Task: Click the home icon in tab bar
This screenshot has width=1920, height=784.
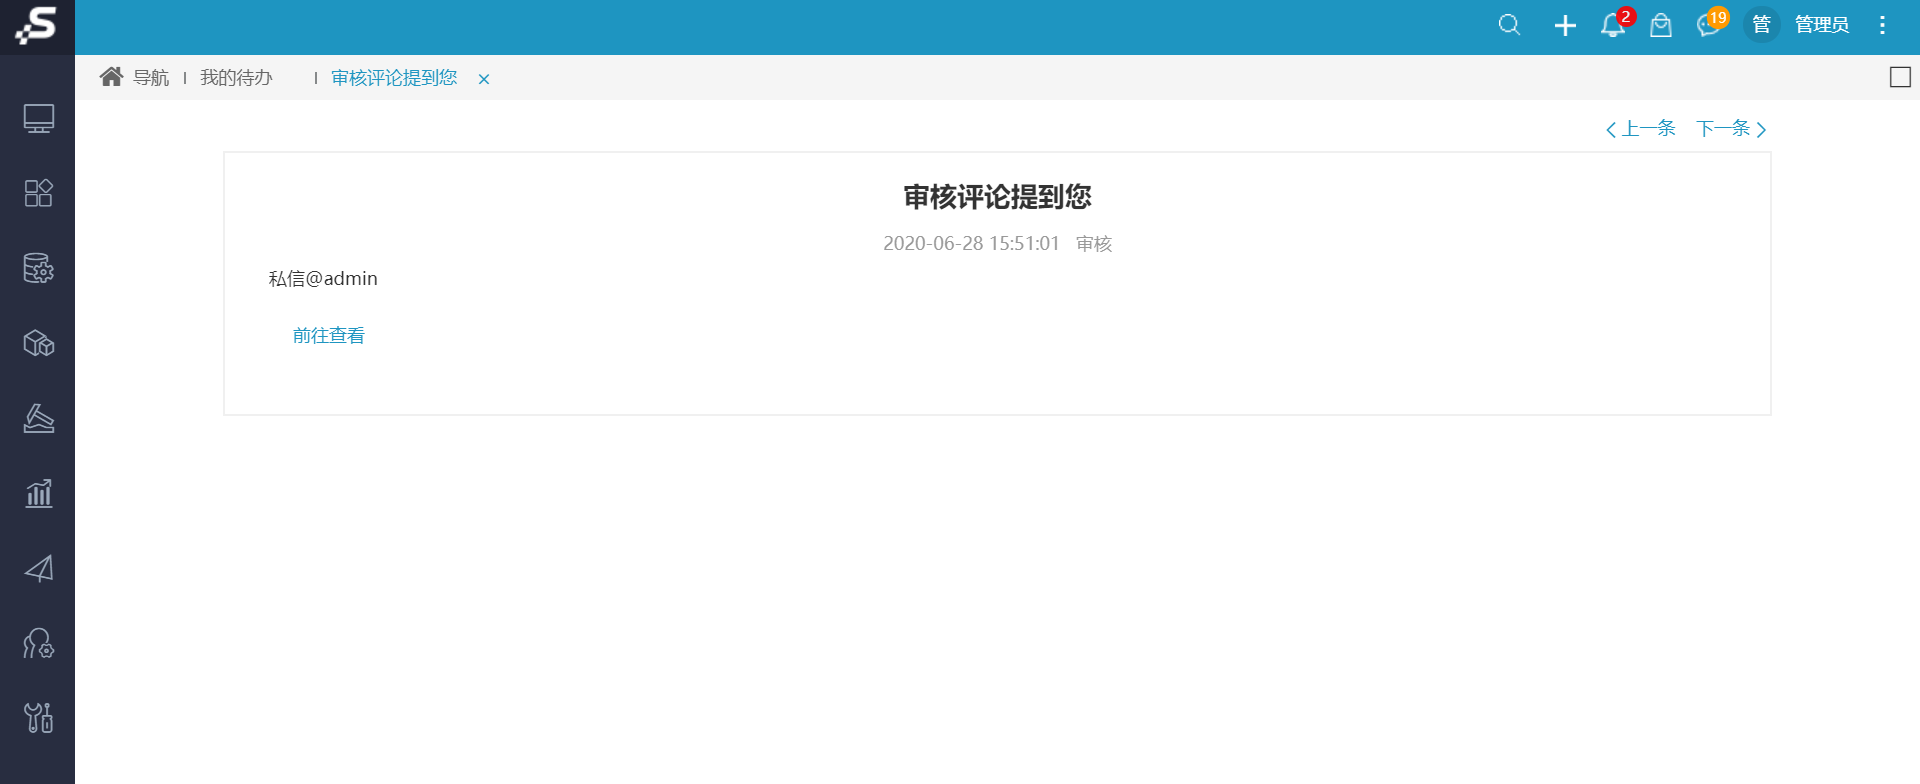Action: coord(111,77)
